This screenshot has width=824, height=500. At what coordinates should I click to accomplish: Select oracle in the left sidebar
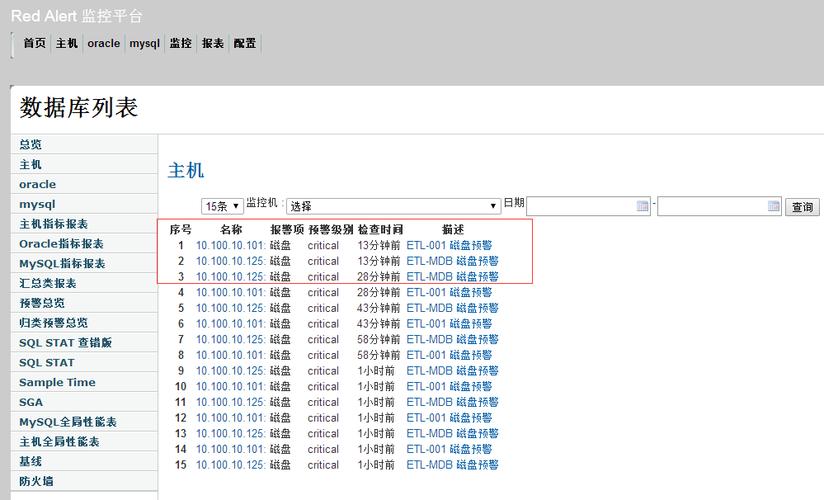click(x=84, y=185)
